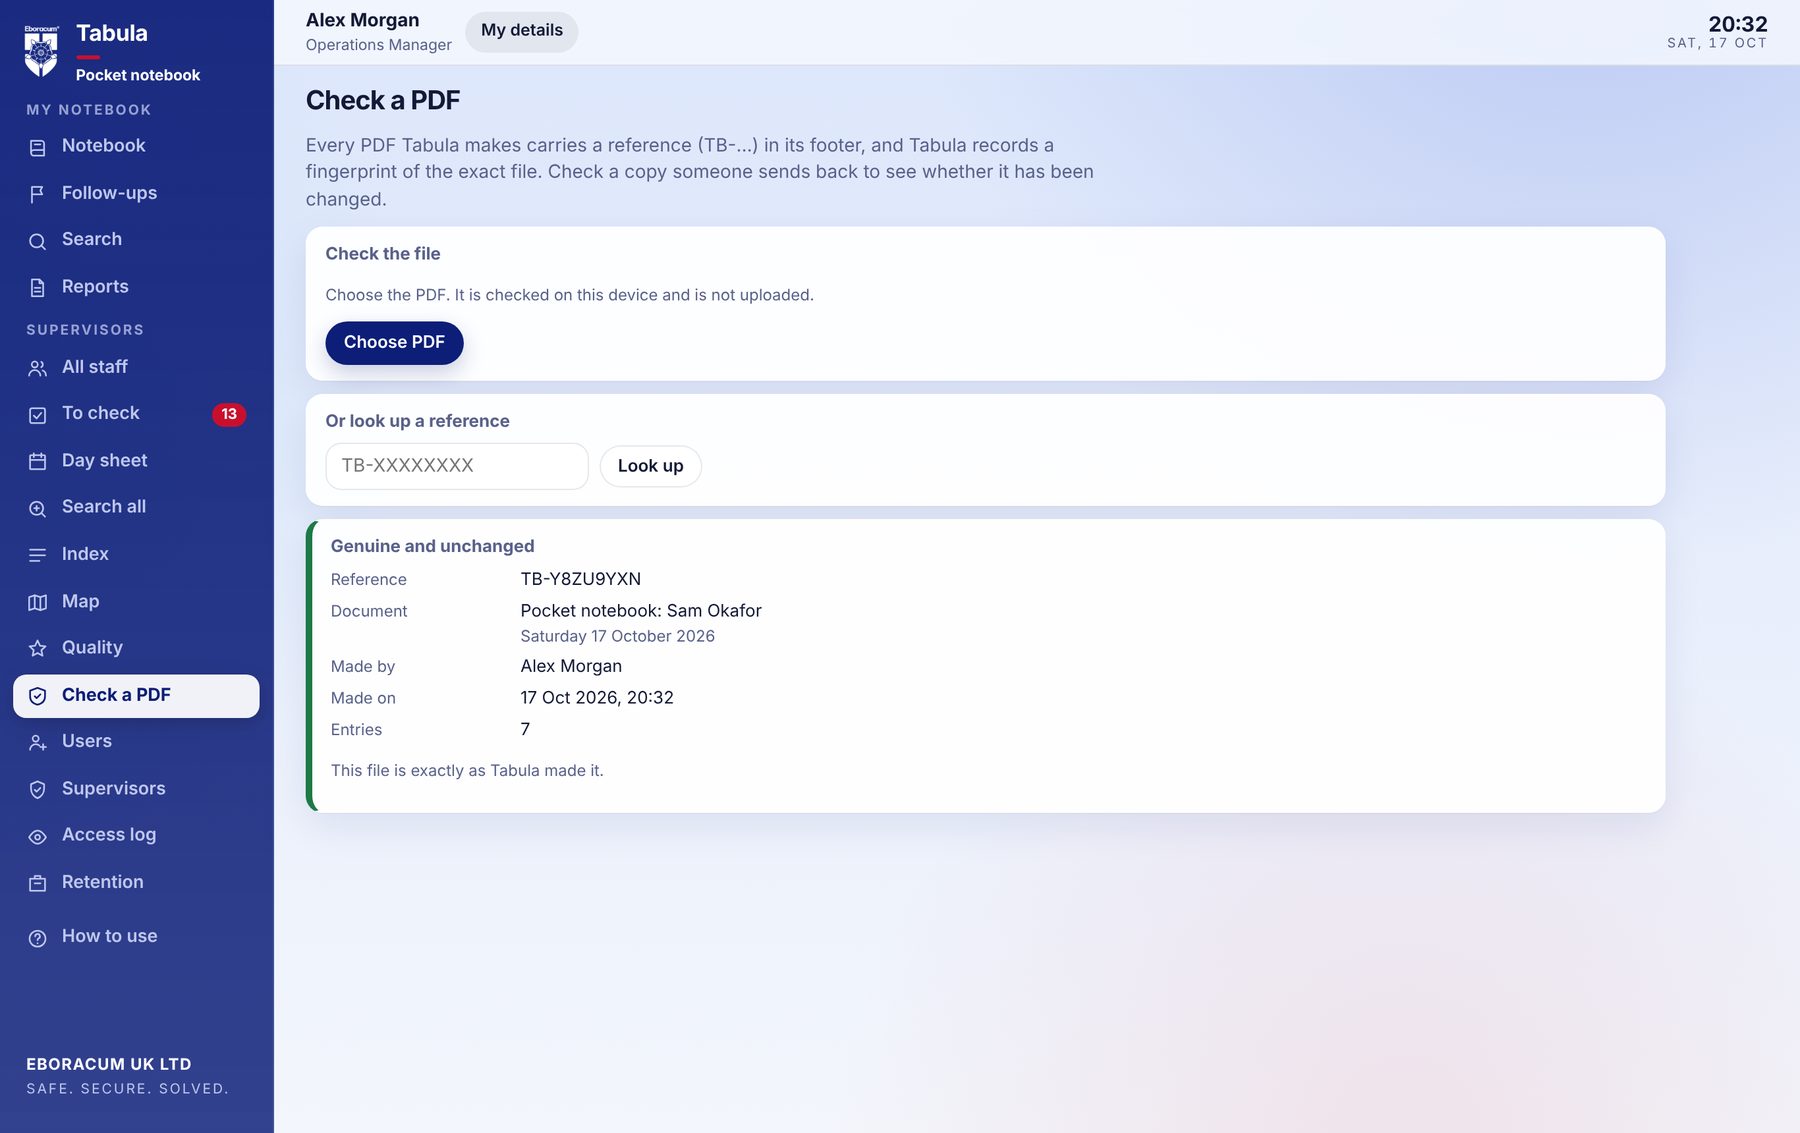Open the Notebook section
Screen dimensions: 1800x1133
pyautogui.click(x=136, y=146)
